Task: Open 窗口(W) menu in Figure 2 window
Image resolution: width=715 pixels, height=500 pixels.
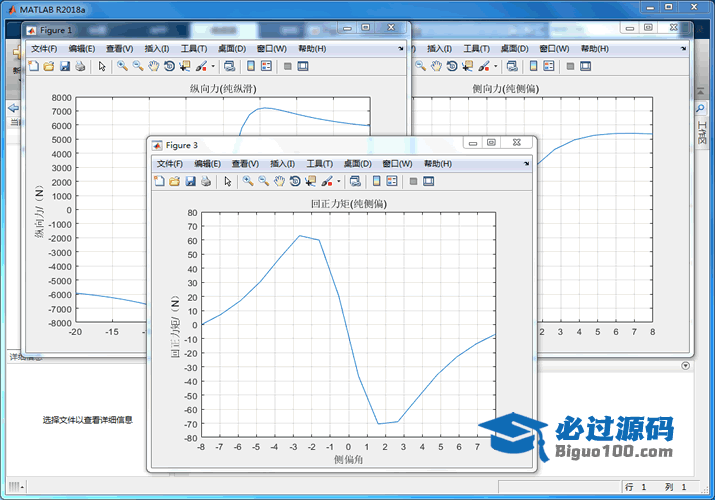Action: 554,49
